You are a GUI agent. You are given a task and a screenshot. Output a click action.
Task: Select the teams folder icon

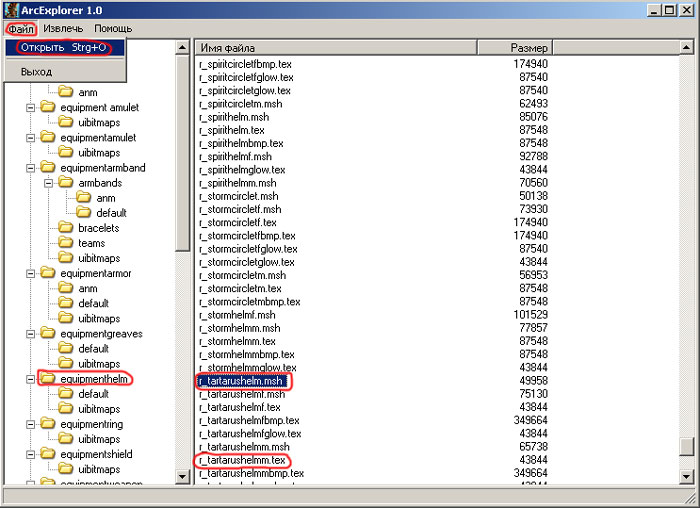[x=66, y=242]
